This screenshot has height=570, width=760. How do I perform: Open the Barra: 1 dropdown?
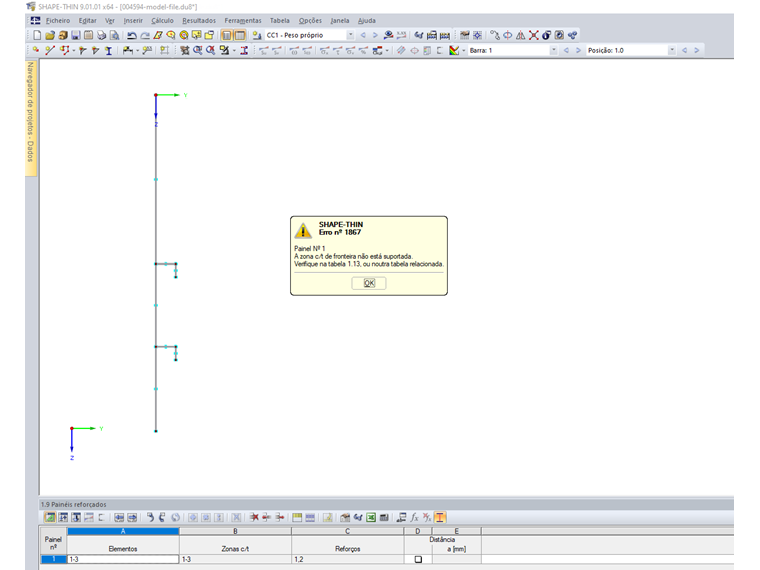(x=554, y=50)
